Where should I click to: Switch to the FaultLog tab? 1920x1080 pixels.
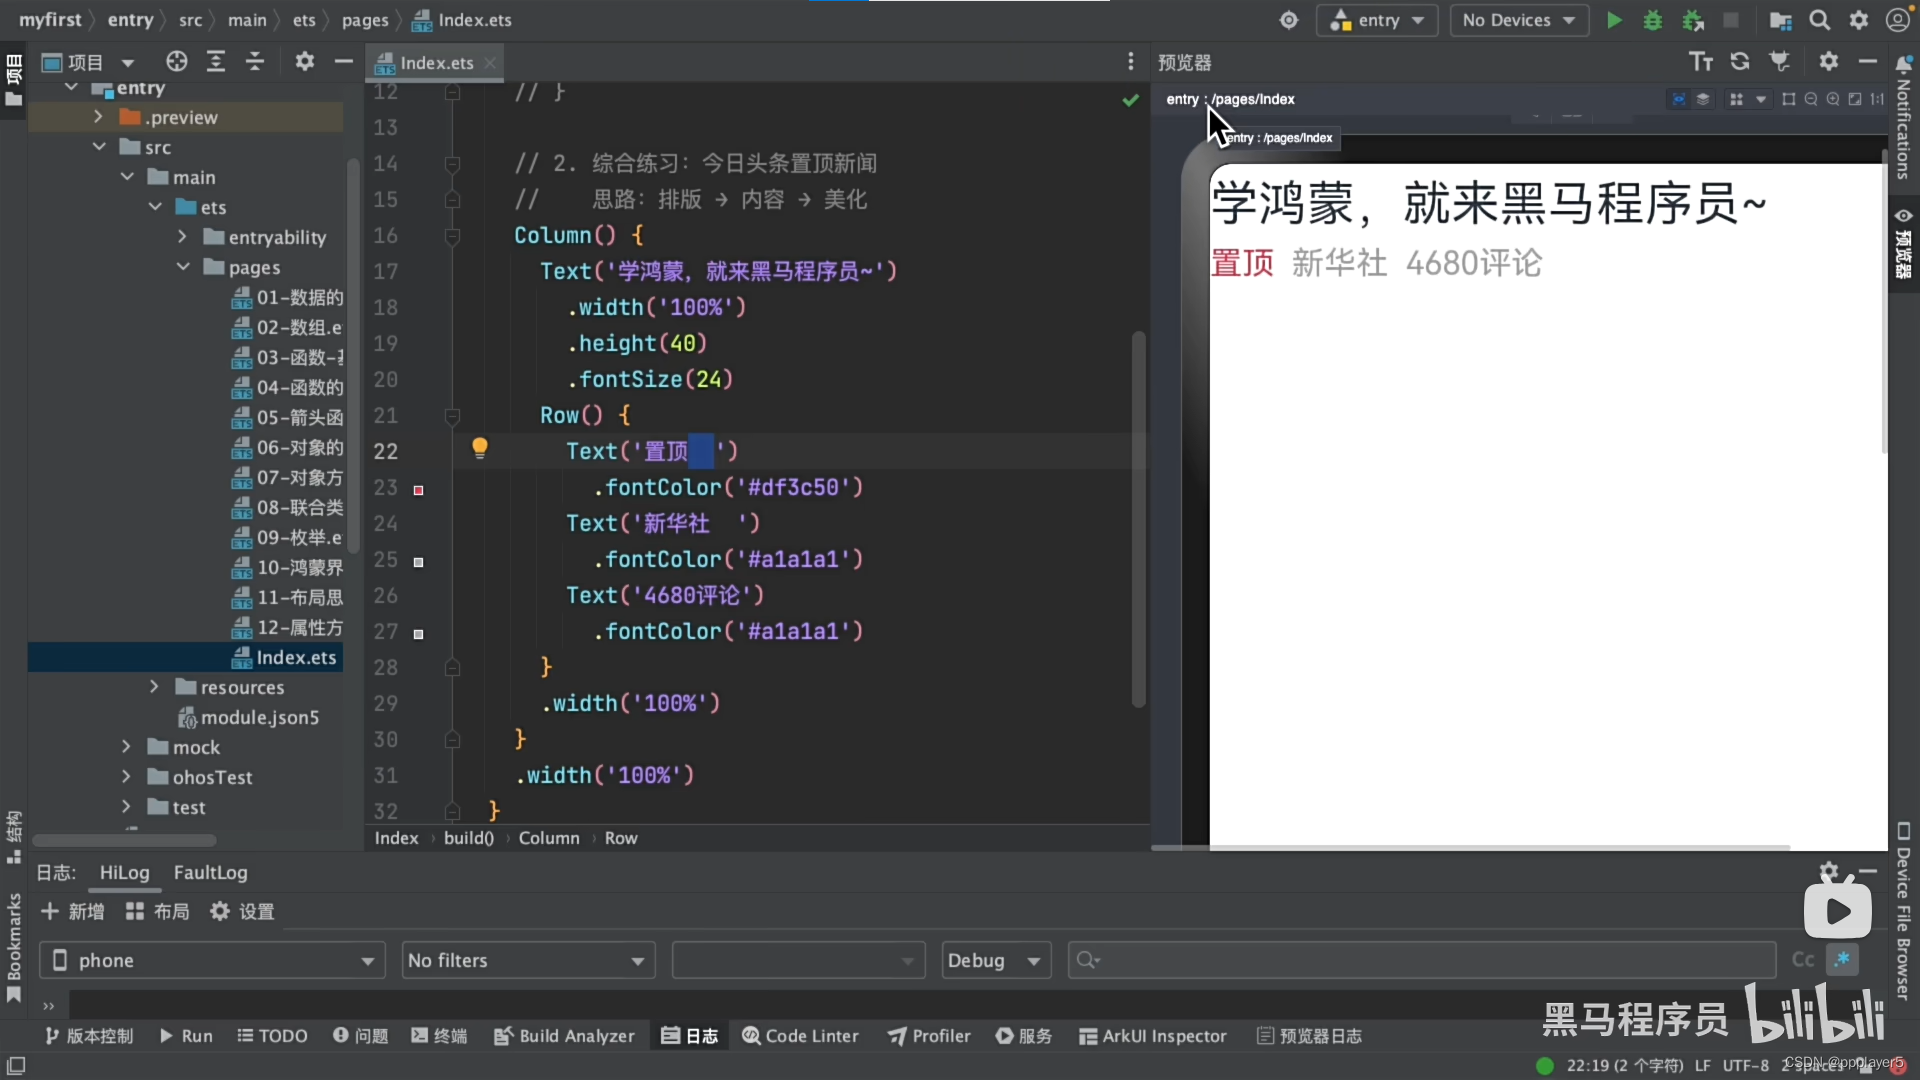(x=210, y=872)
